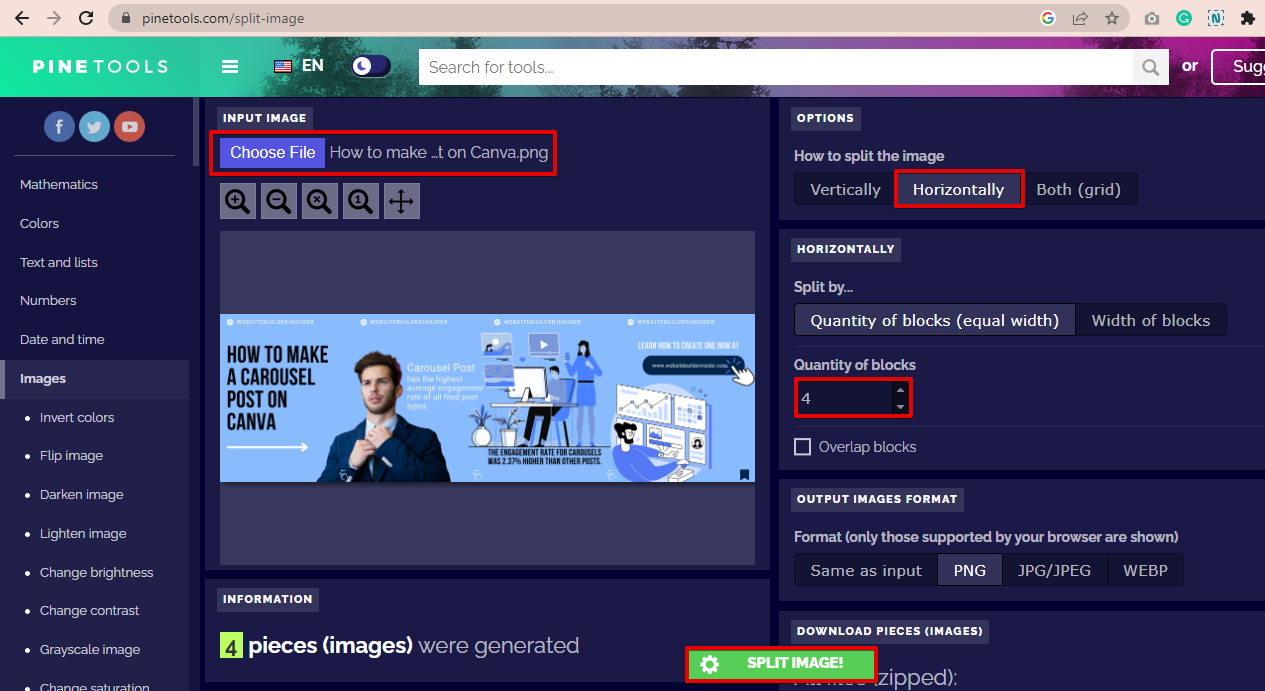Go back with browser back arrow
The image size is (1265, 691).
[22, 18]
